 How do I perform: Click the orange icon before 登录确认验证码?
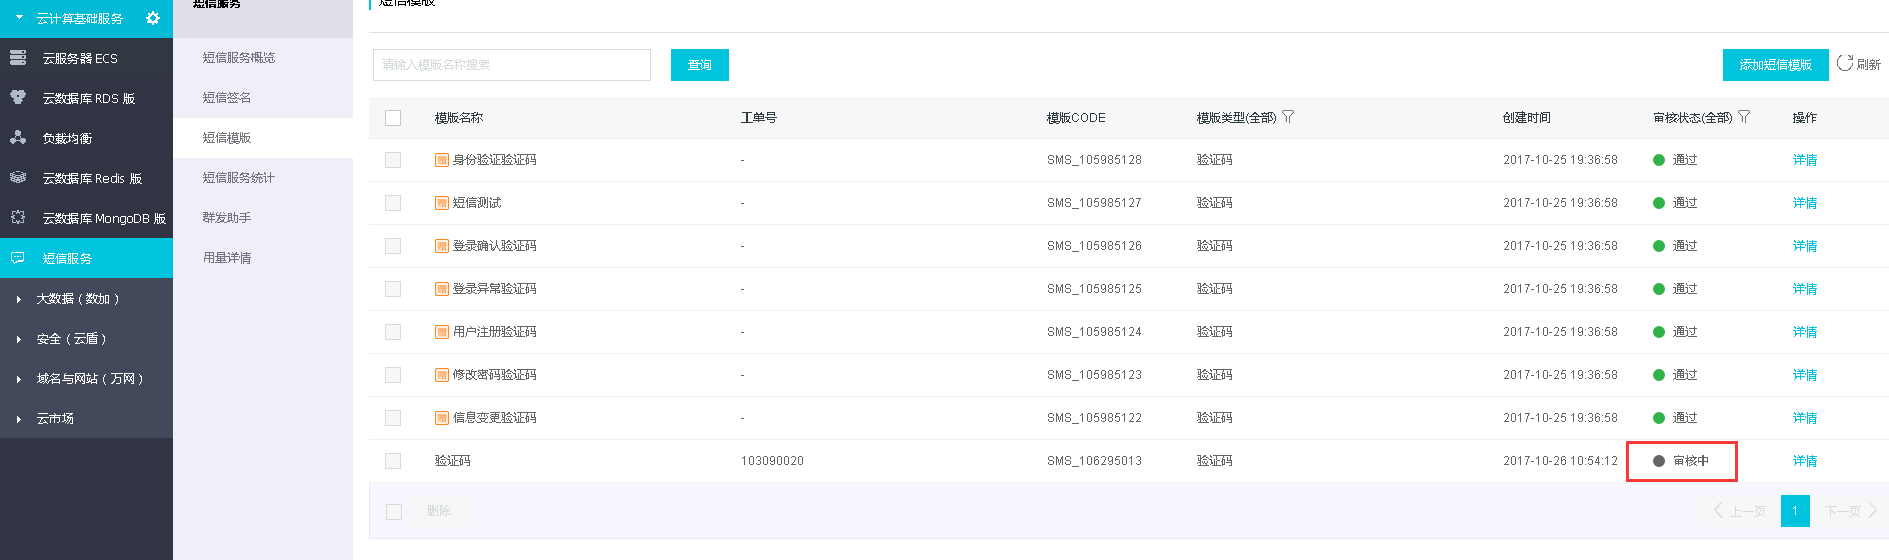tap(442, 246)
